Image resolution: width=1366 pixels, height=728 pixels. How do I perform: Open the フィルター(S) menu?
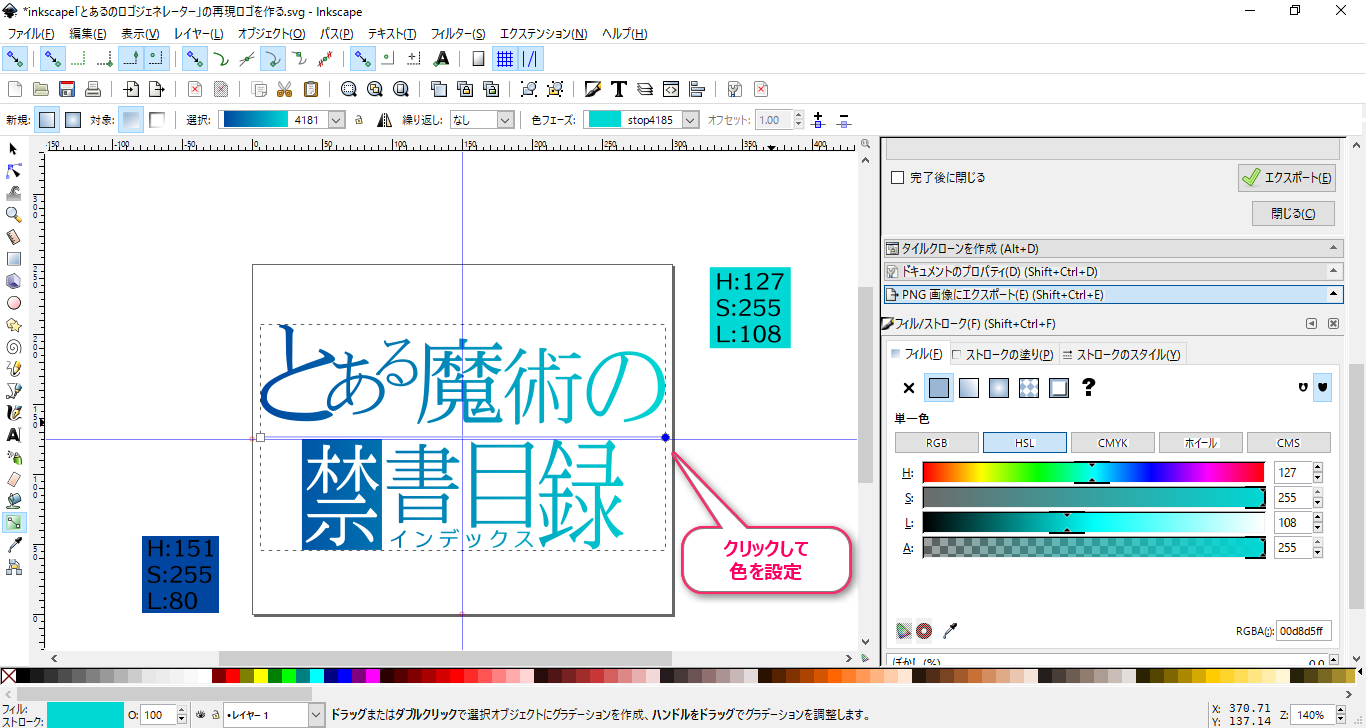coord(458,33)
